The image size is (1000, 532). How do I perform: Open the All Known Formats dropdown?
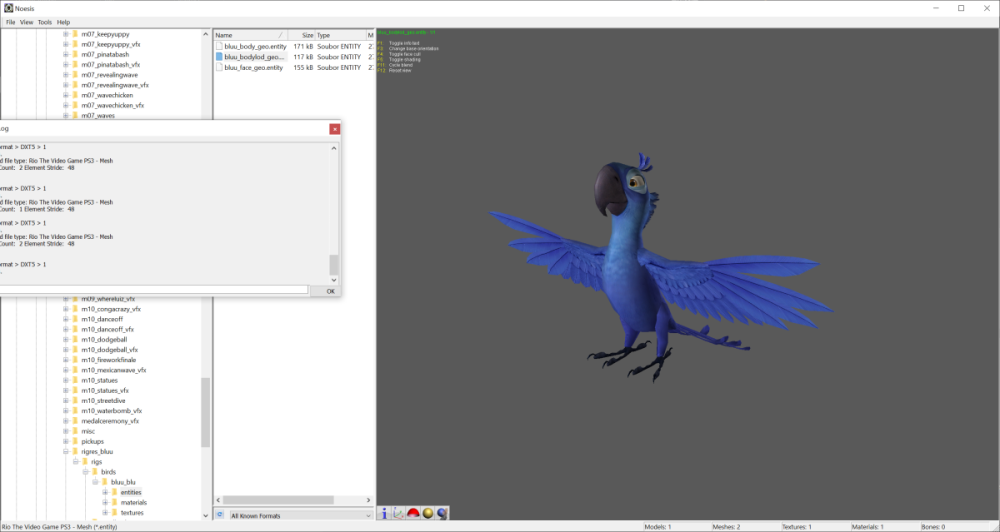(300, 515)
